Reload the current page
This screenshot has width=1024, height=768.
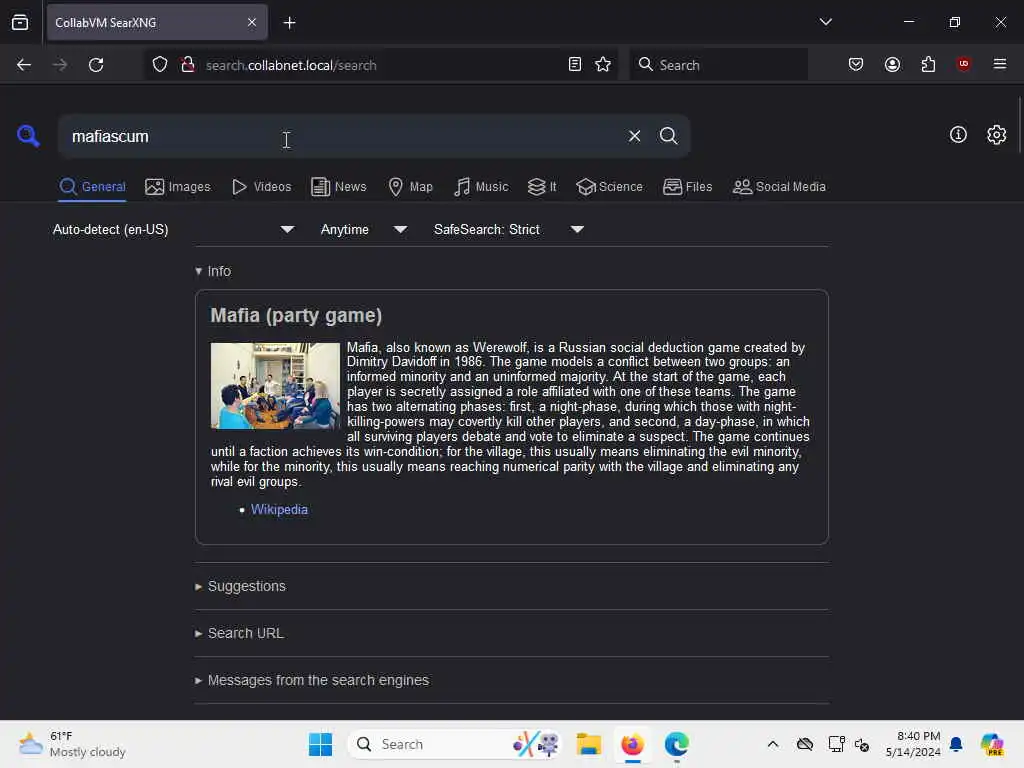[96, 65]
